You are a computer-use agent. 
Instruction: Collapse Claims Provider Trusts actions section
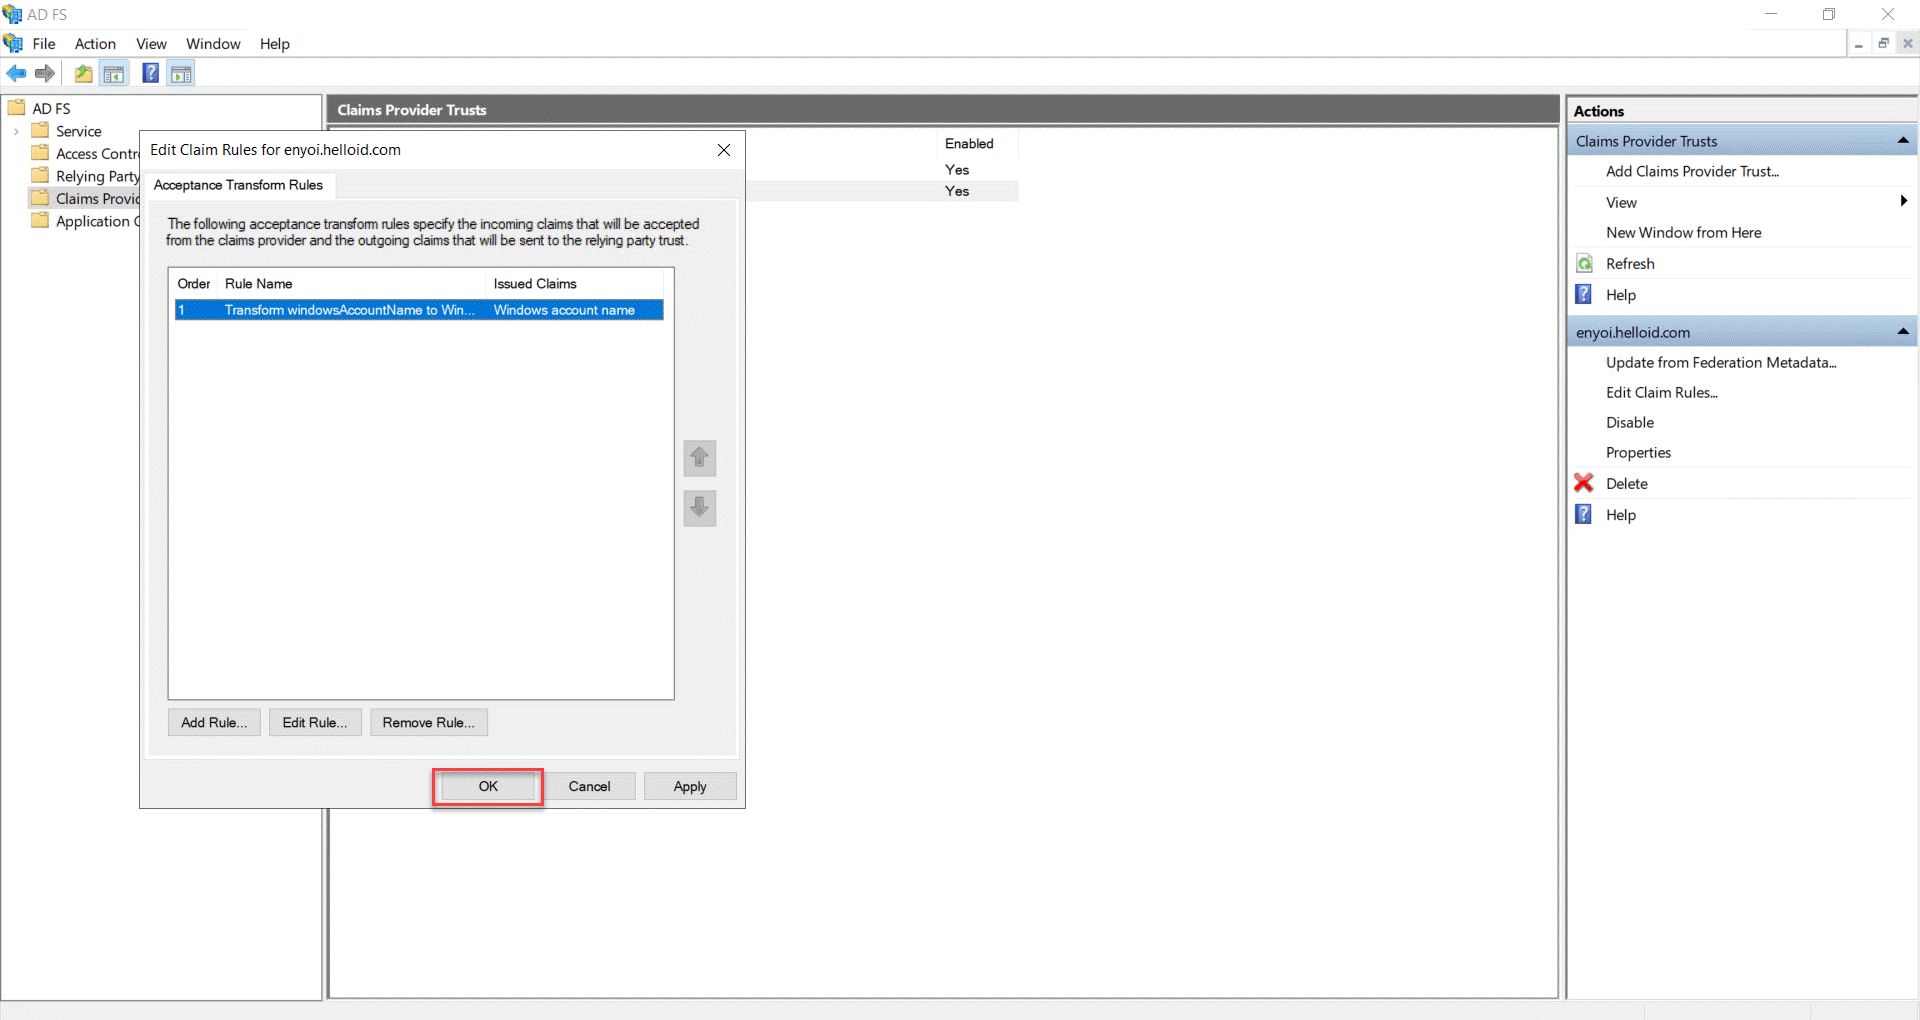point(1903,141)
